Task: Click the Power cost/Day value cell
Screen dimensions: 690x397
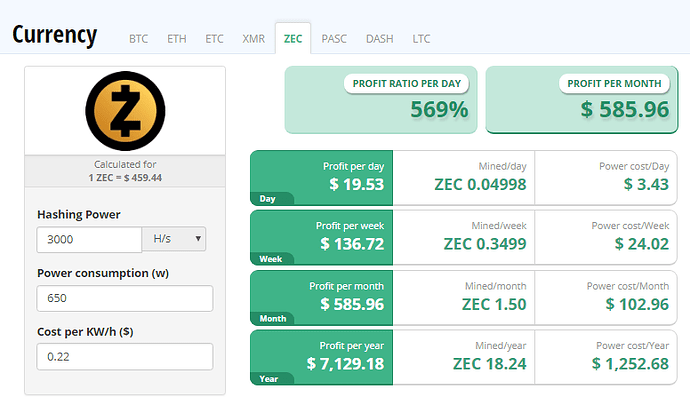Action: coord(606,178)
